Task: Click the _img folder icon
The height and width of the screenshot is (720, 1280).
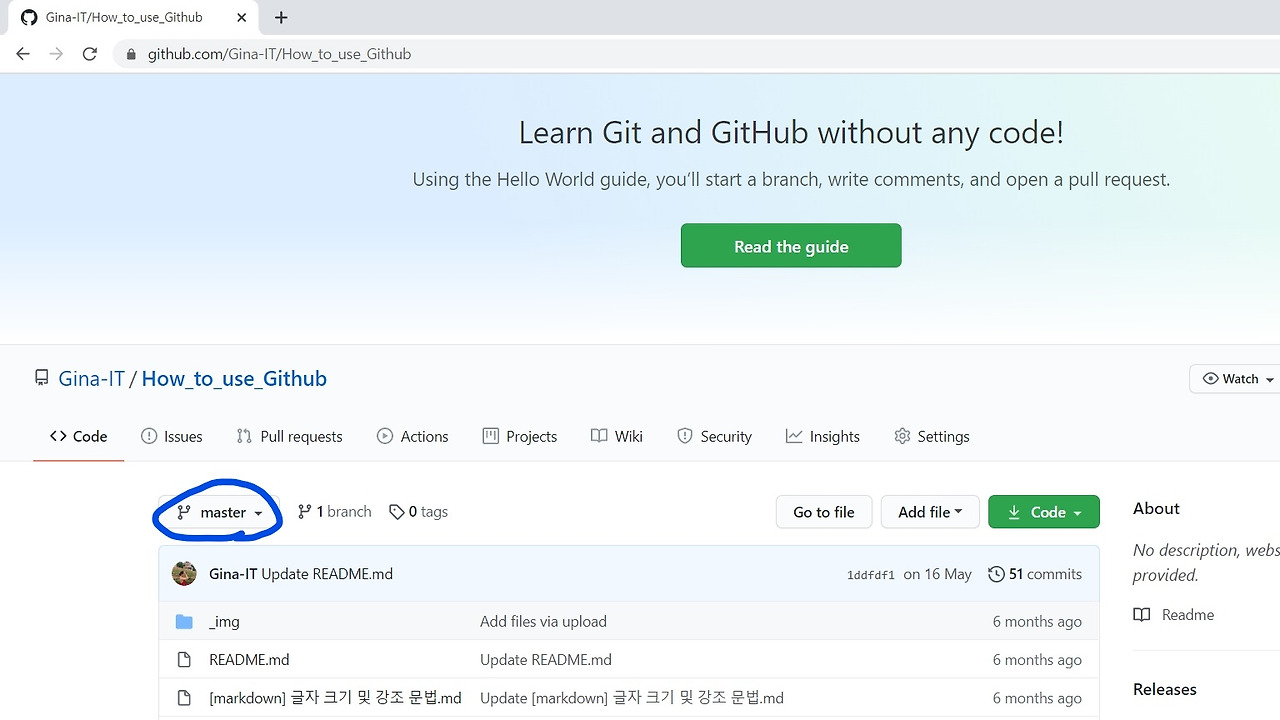Action: tap(184, 622)
